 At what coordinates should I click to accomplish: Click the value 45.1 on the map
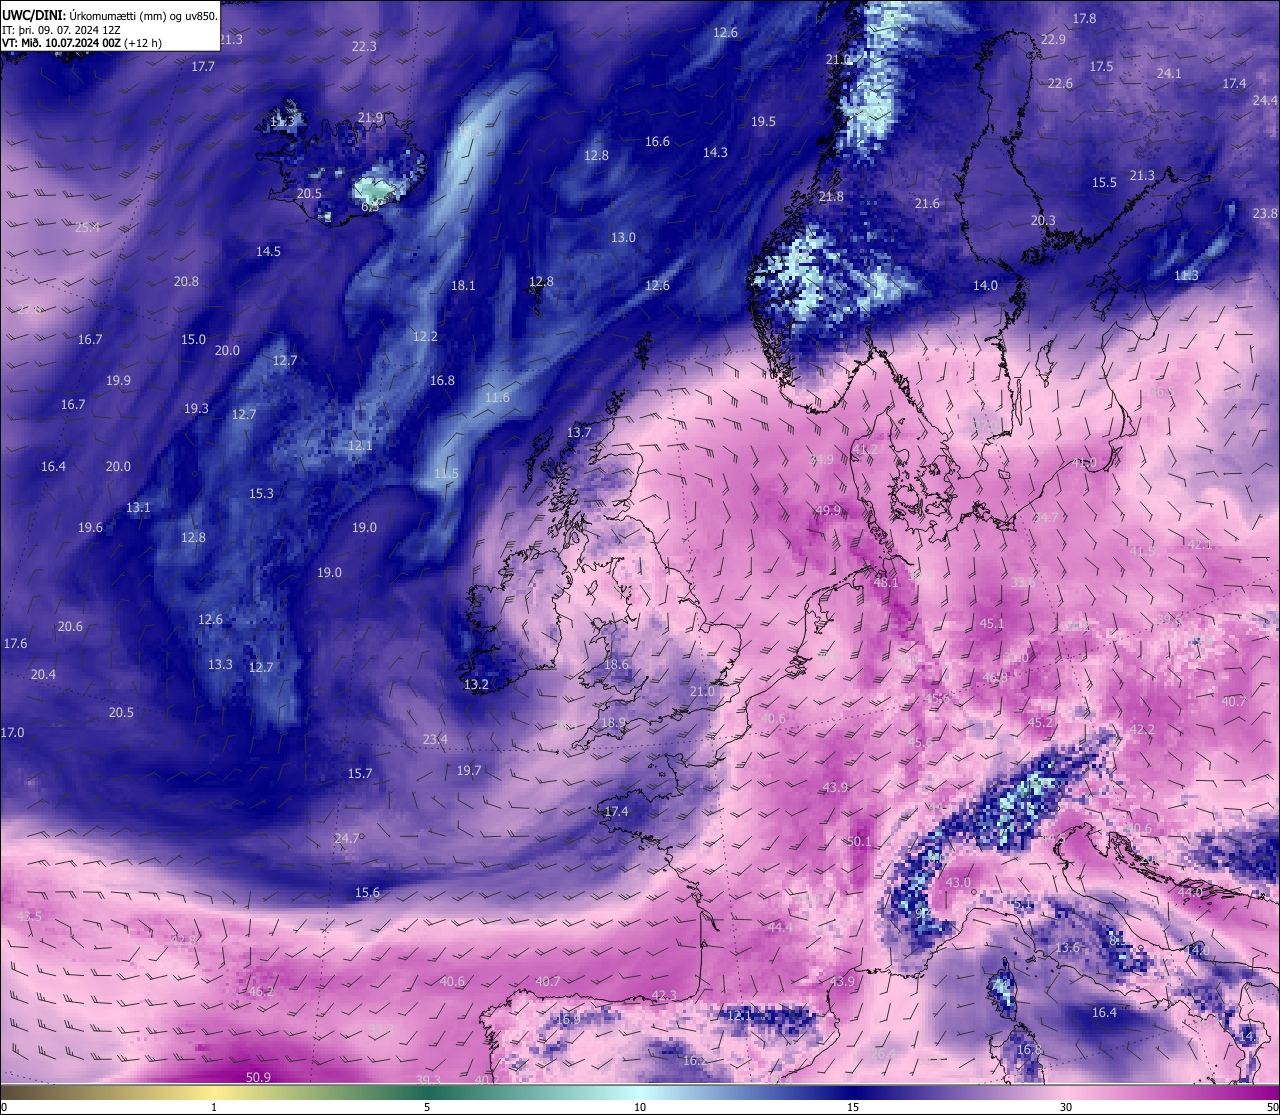(991, 623)
